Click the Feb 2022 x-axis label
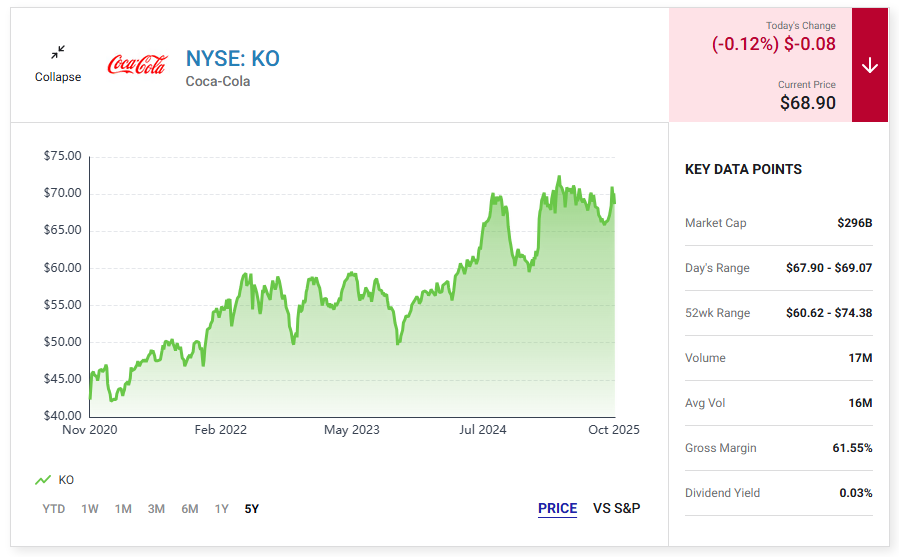This screenshot has height=557, width=899. tap(221, 430)
